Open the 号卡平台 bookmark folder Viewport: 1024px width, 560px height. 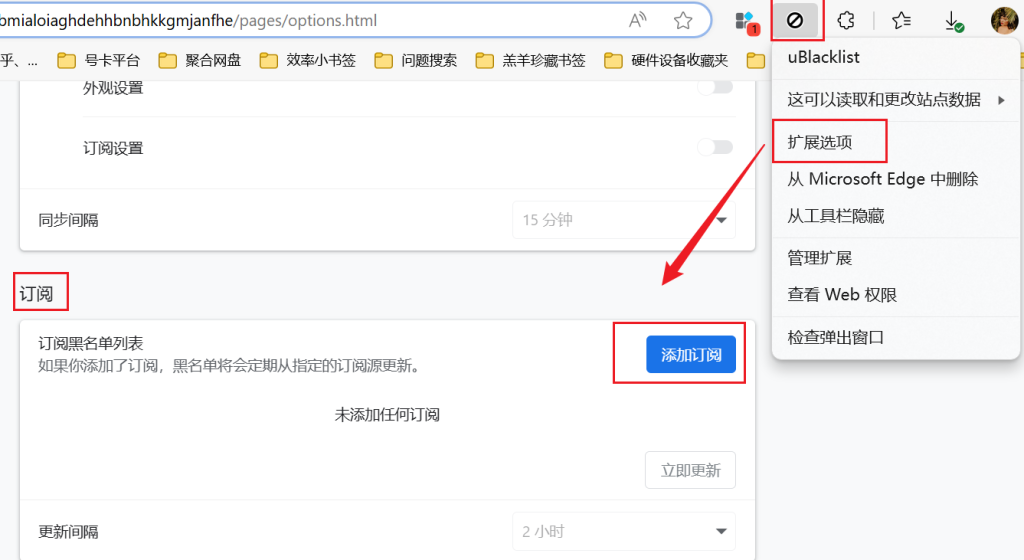(x=99, y=61)
